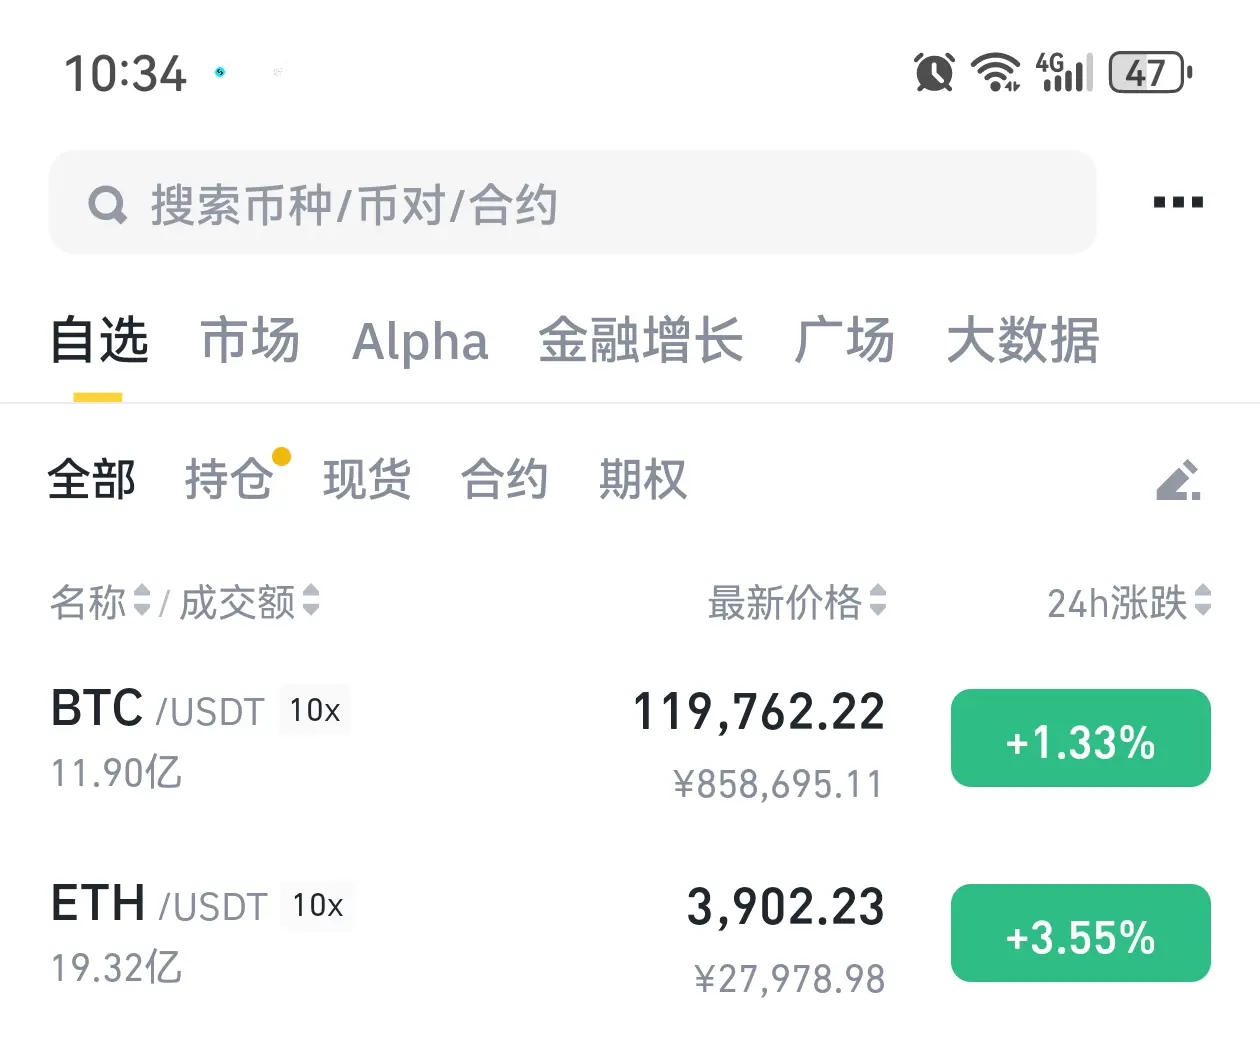The image size is (1260, 1051).
Task: Tap the Wi-Fi status icon
Action: [996, 72]
